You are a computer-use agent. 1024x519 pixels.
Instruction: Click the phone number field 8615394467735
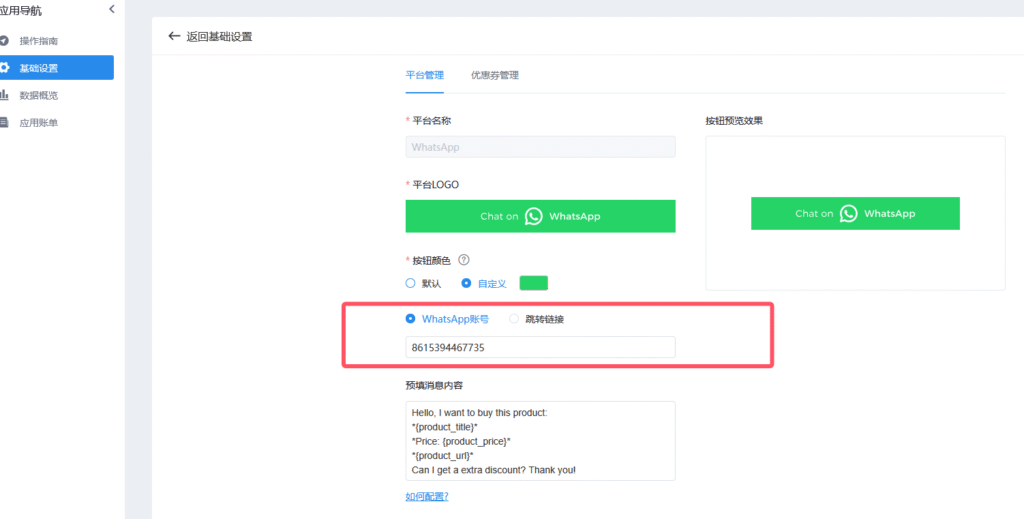[x=540, y=347]
